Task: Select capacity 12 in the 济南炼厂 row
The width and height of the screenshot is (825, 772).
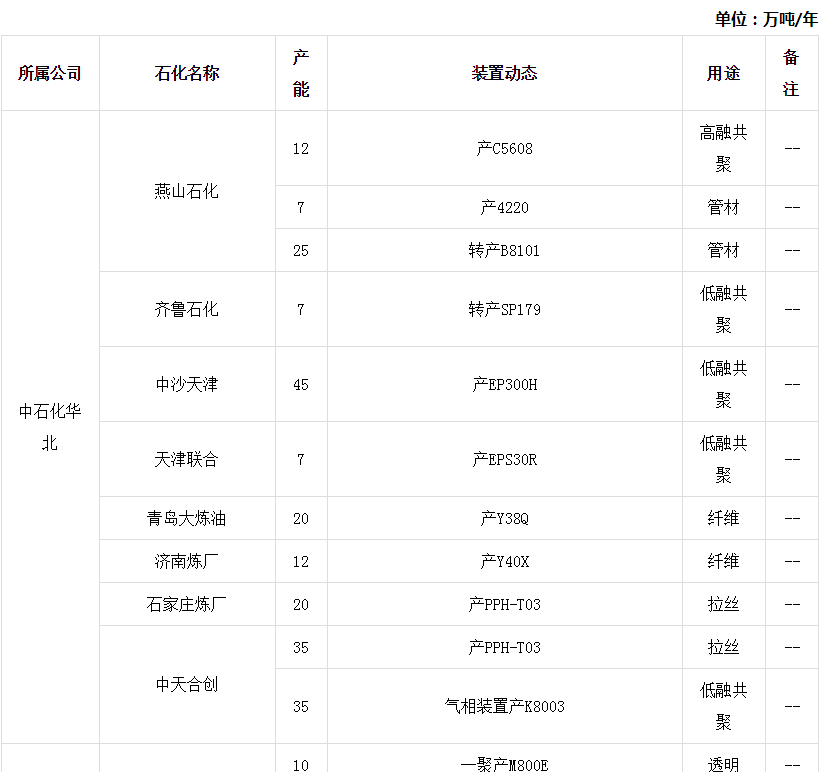Action: point(301,562)
